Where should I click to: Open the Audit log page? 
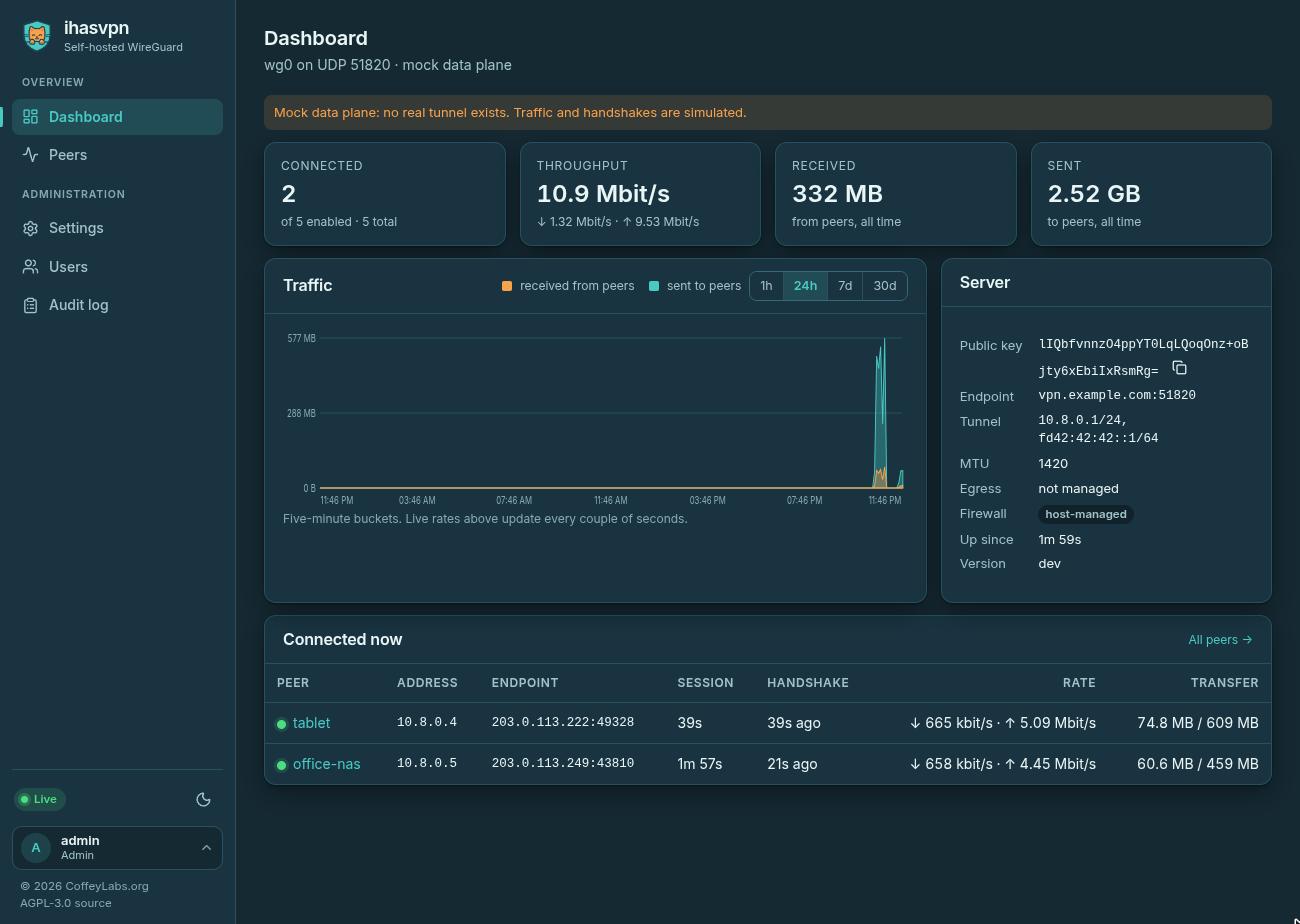point(117,305)
